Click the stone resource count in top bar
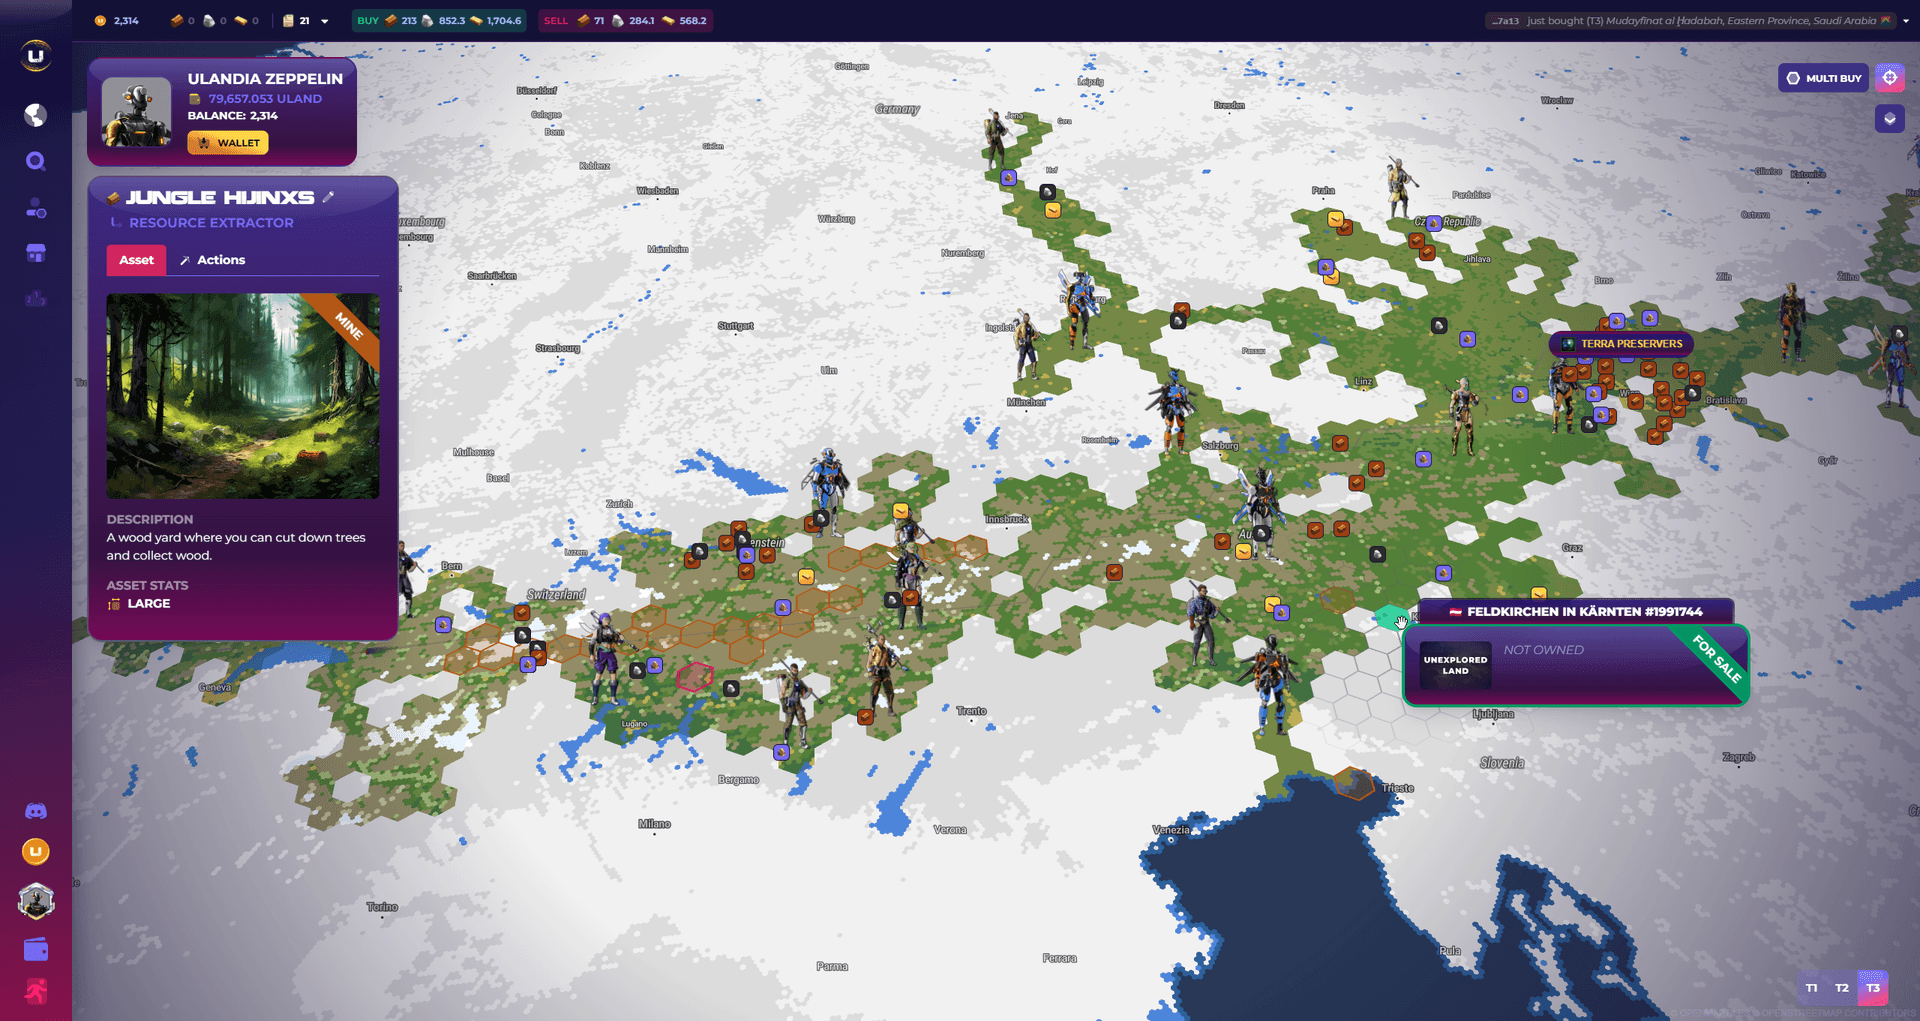The width and height of the screenshot is (1920, 1021). (215, 20)
